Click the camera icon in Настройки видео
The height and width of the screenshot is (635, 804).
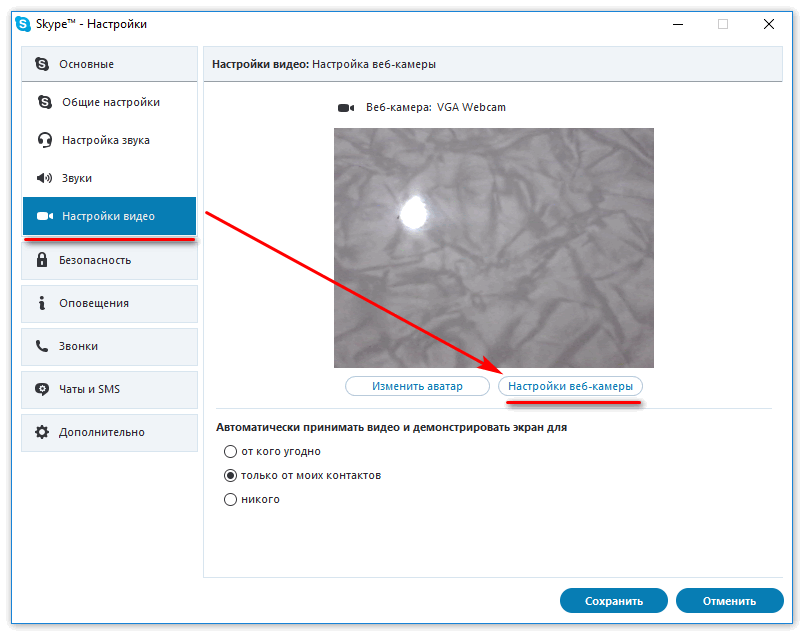coord(45,216)
